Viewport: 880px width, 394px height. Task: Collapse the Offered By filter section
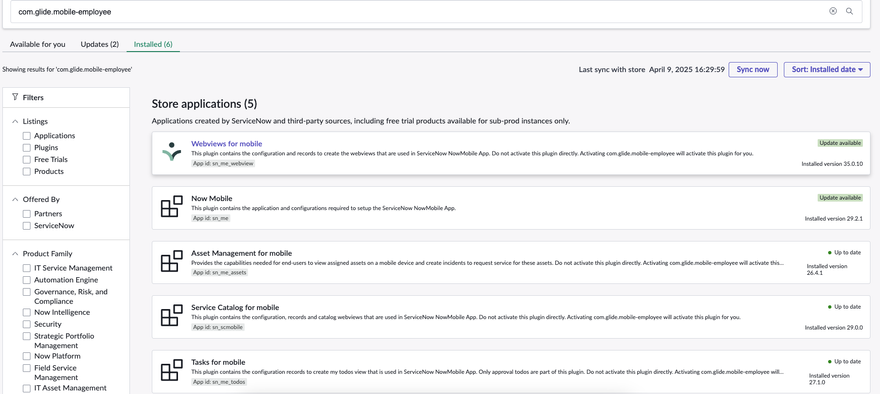click(15, 199)
